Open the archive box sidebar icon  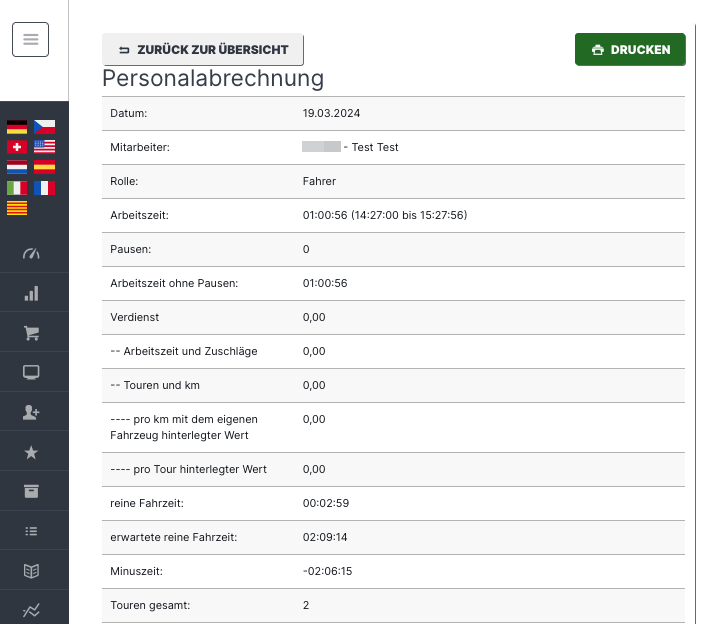coord(31,491)
